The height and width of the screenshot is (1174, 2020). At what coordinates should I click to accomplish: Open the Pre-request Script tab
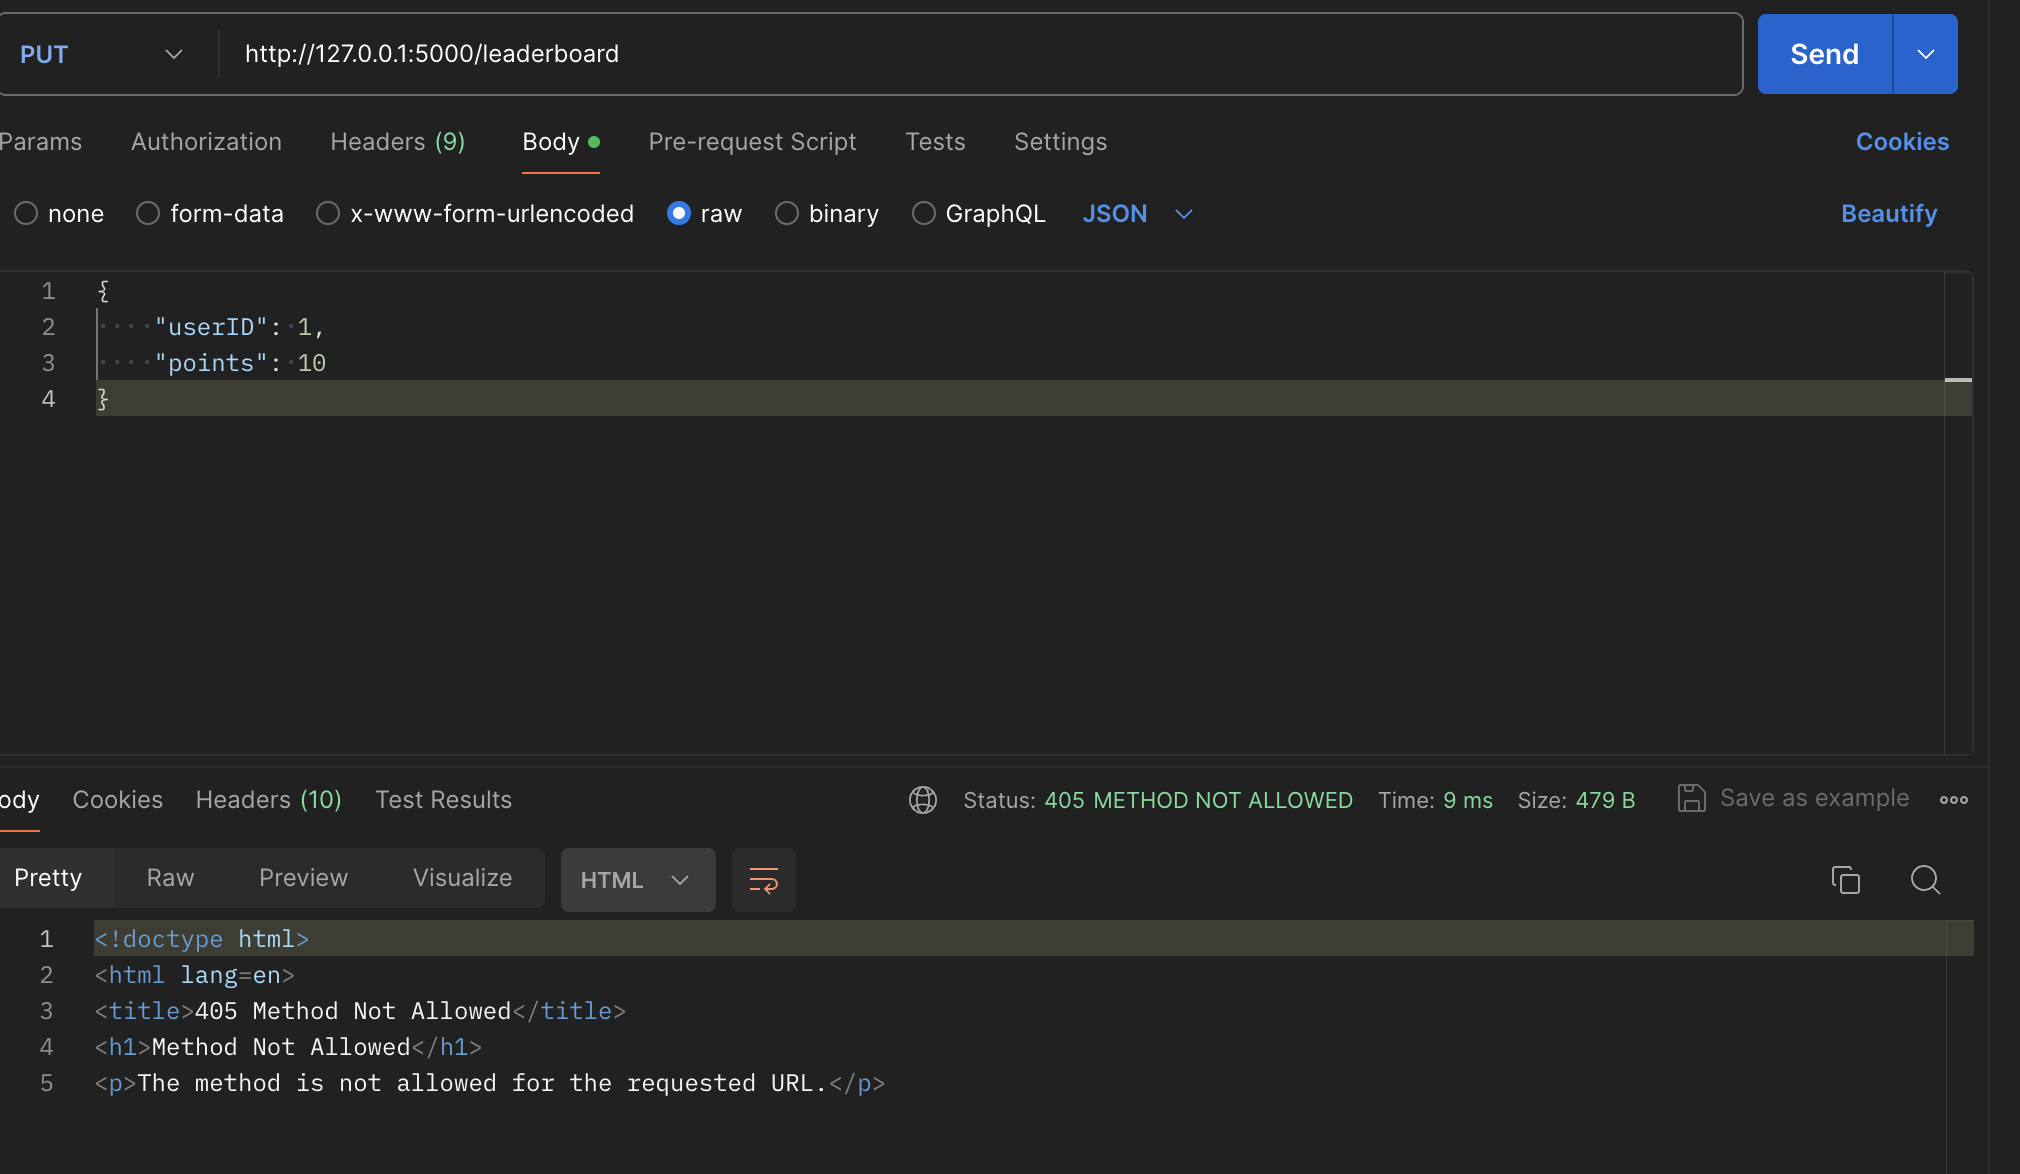pyautogui.click(x=752, y=142)
